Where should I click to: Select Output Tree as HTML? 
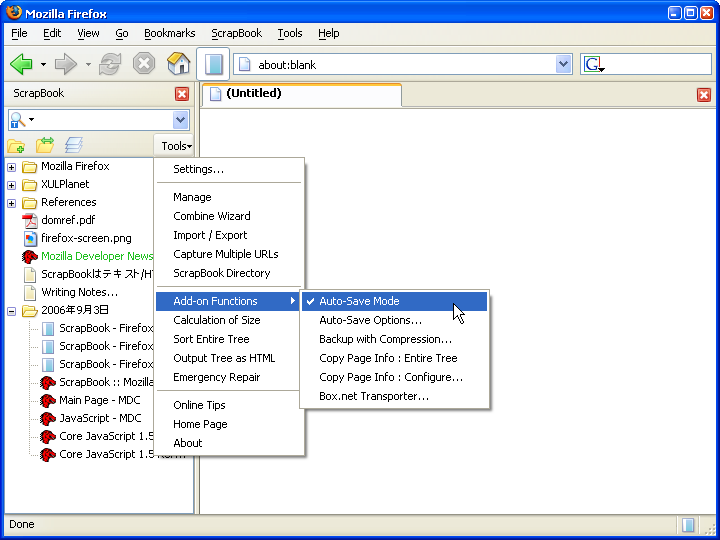click(229, 358)
